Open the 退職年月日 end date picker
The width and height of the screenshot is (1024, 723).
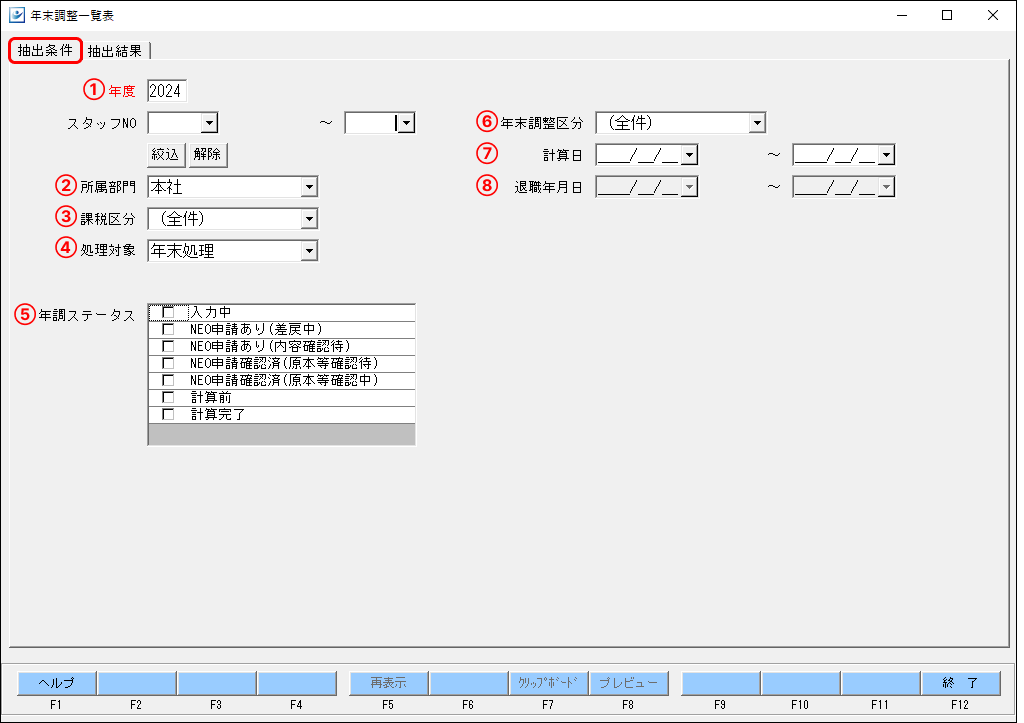[x=886, y=187]
